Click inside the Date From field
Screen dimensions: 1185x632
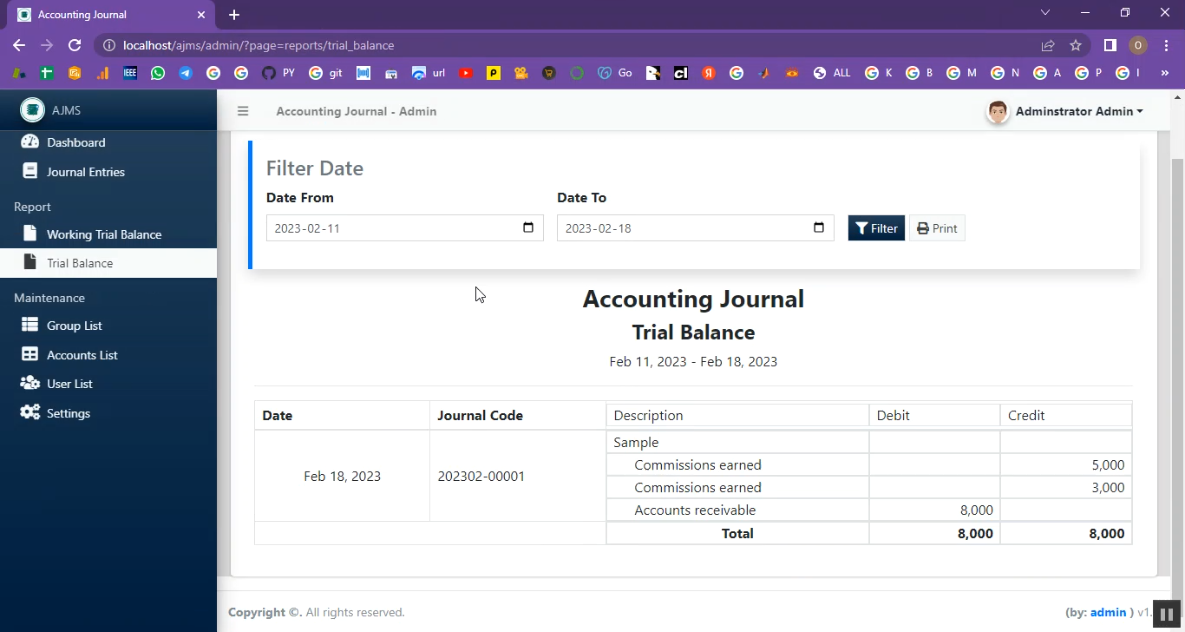(390, 228)
